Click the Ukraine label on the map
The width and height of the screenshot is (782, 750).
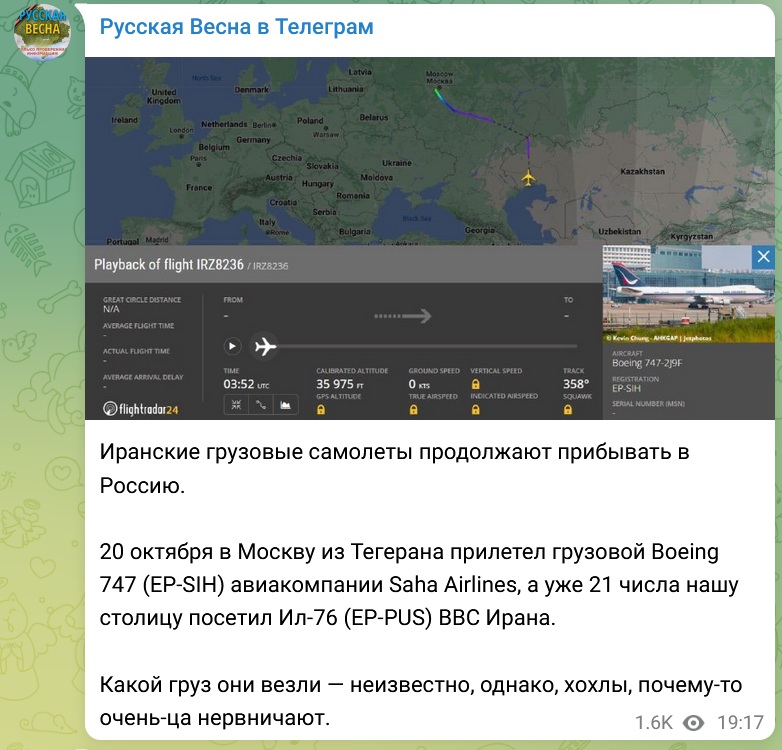coord(396,163)
